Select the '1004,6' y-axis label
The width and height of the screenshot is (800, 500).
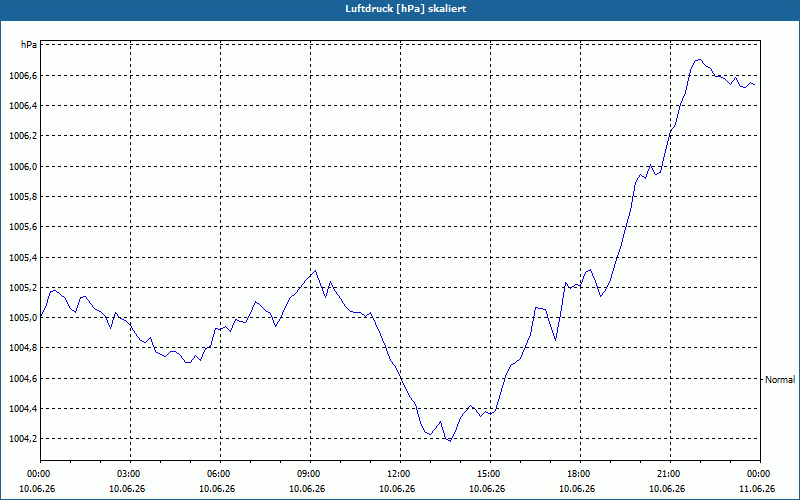[23, 379]
